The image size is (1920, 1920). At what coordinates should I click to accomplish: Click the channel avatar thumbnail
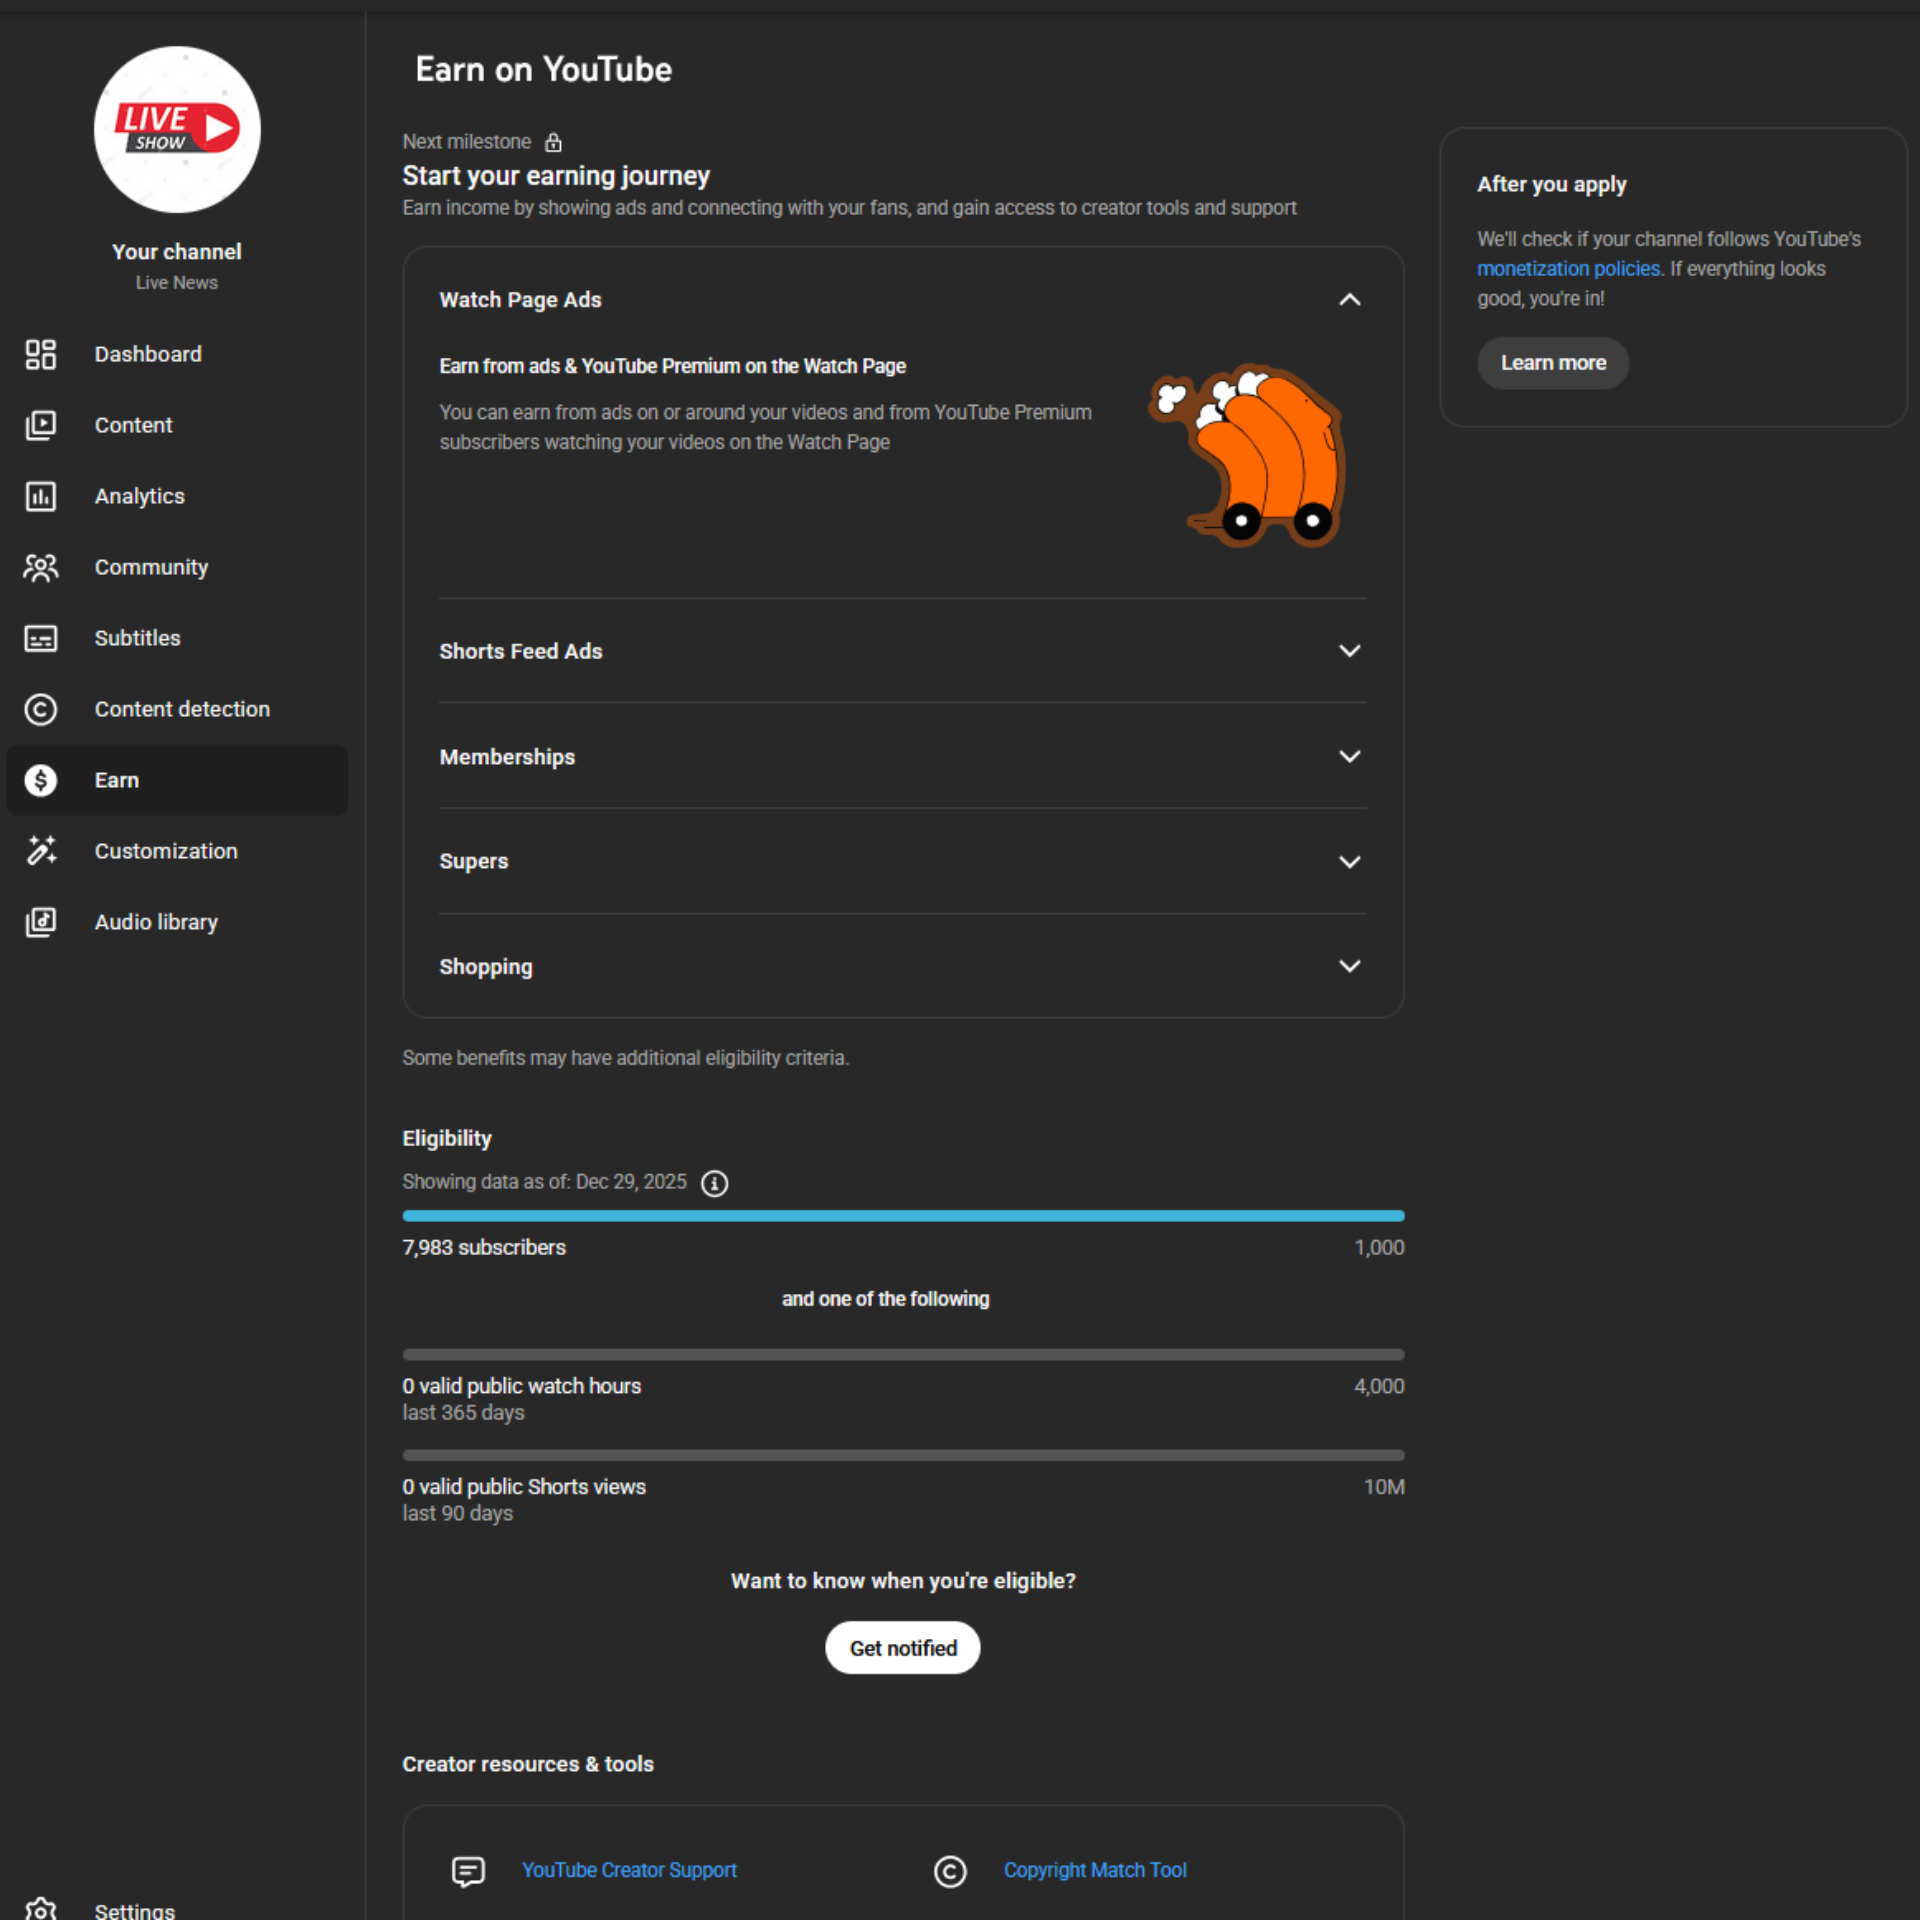[176, 128]
